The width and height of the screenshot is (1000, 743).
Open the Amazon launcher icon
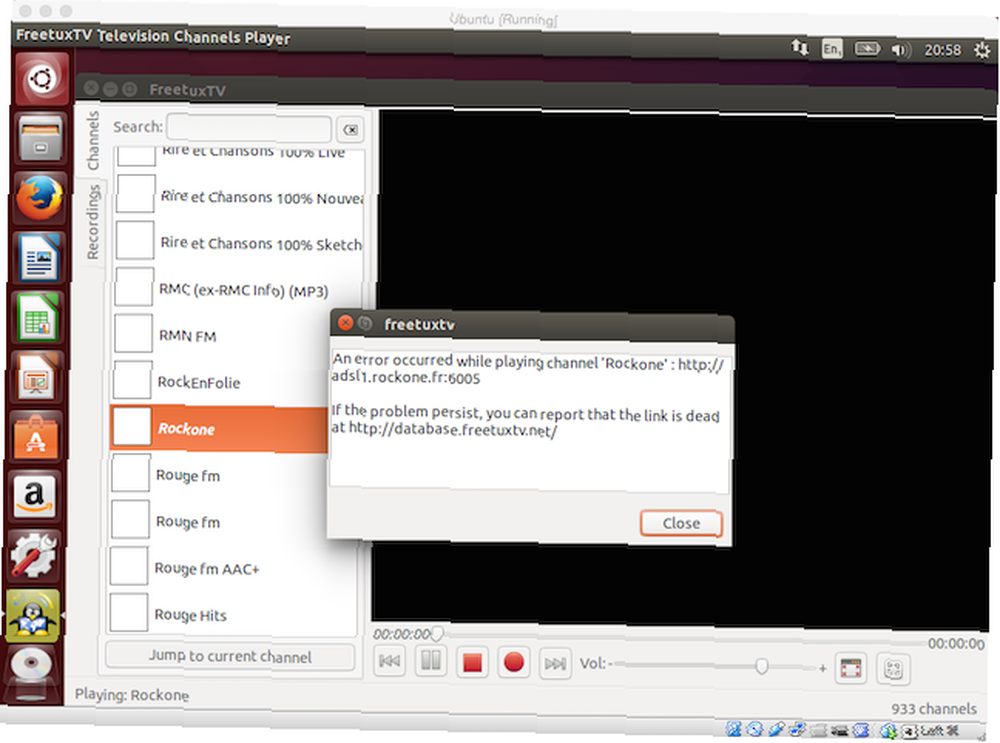click(34, 497)
